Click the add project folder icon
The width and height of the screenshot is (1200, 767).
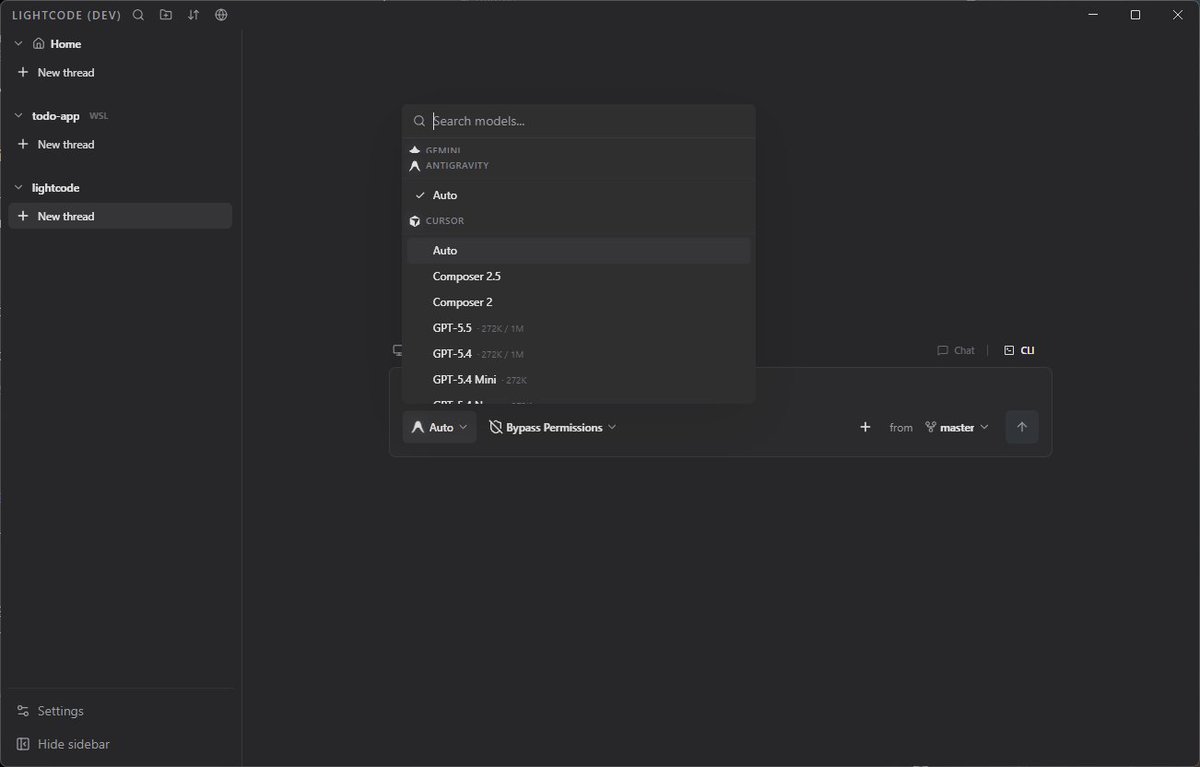166,15
